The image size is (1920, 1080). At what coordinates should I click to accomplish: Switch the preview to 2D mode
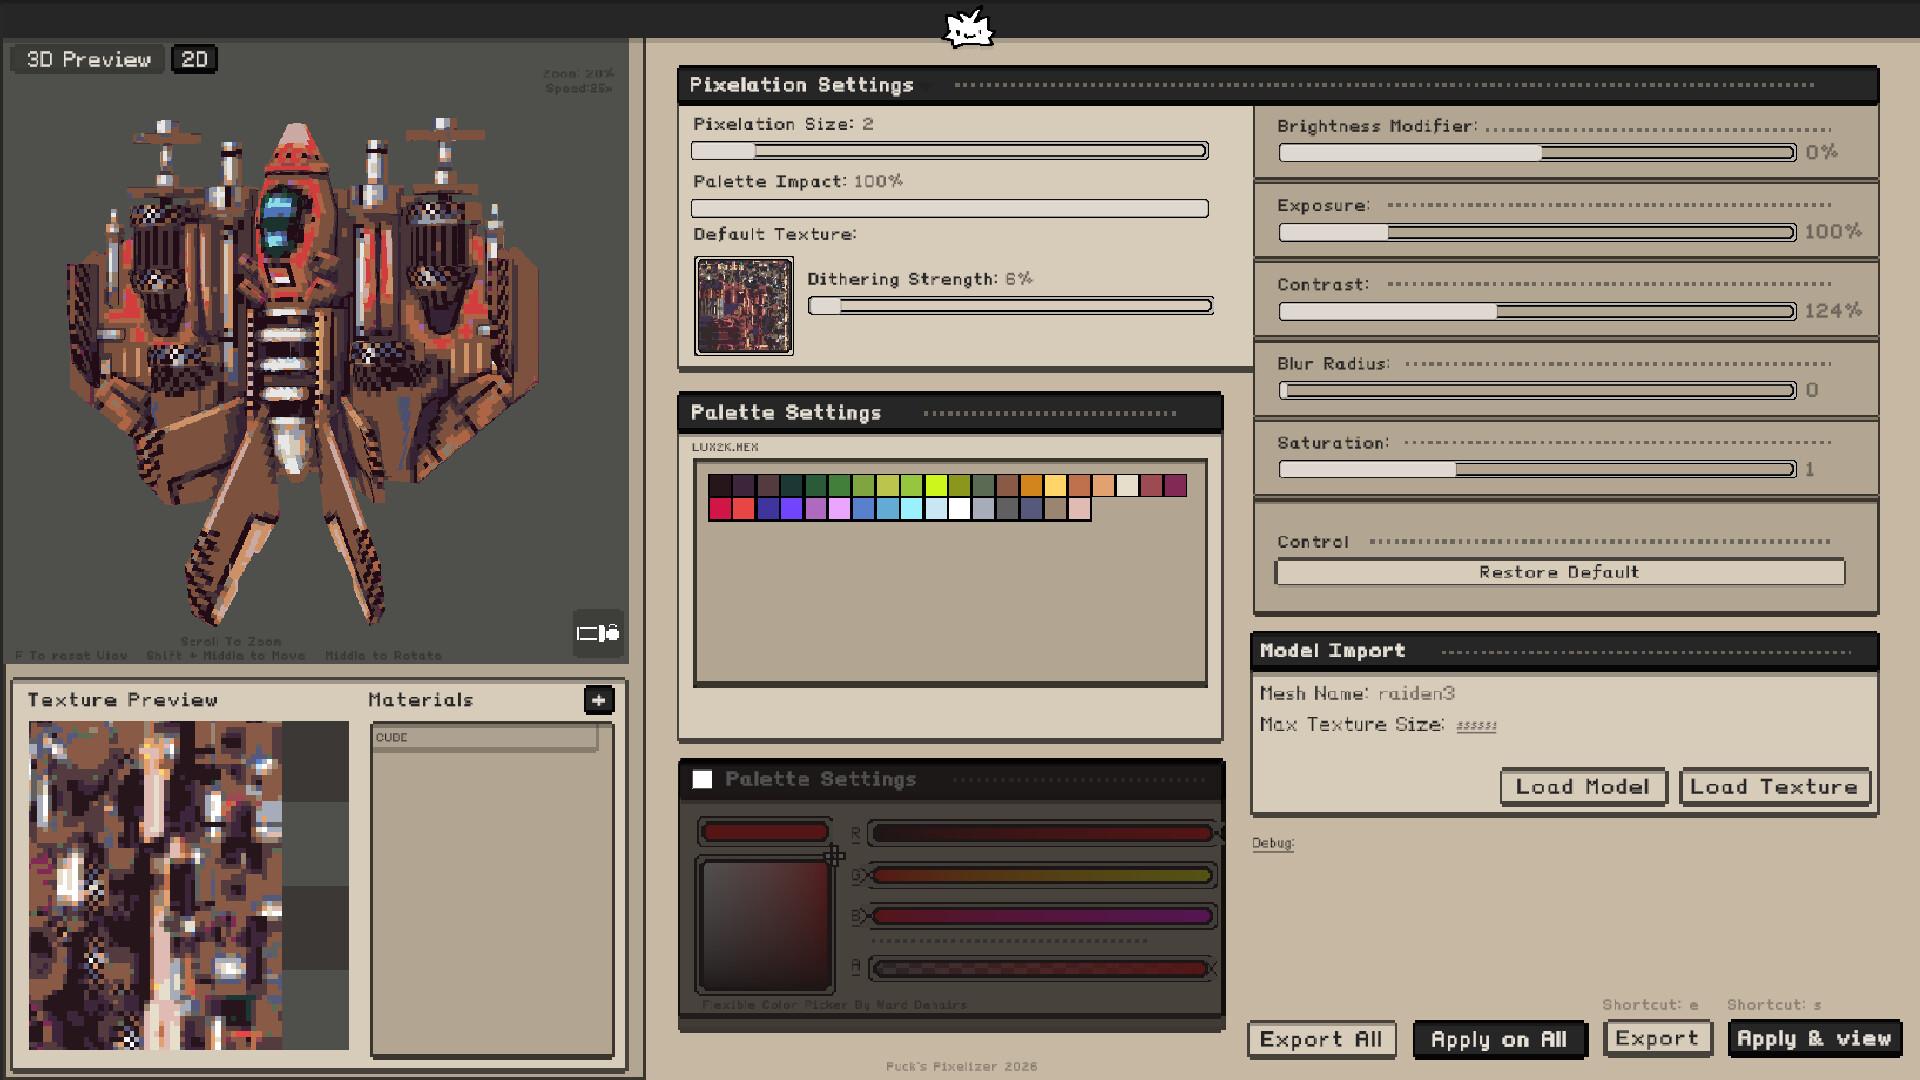pyautogui.click(x=194, y=59)
